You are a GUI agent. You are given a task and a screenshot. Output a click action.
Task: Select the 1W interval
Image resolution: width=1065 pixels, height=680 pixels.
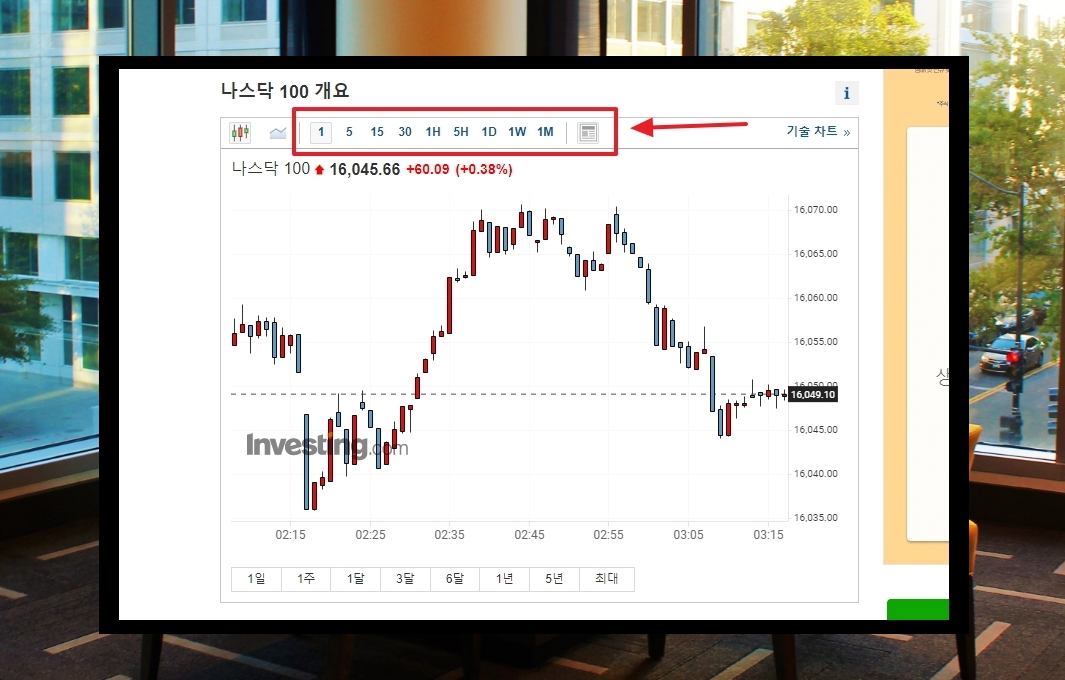[x=517, y=132]
